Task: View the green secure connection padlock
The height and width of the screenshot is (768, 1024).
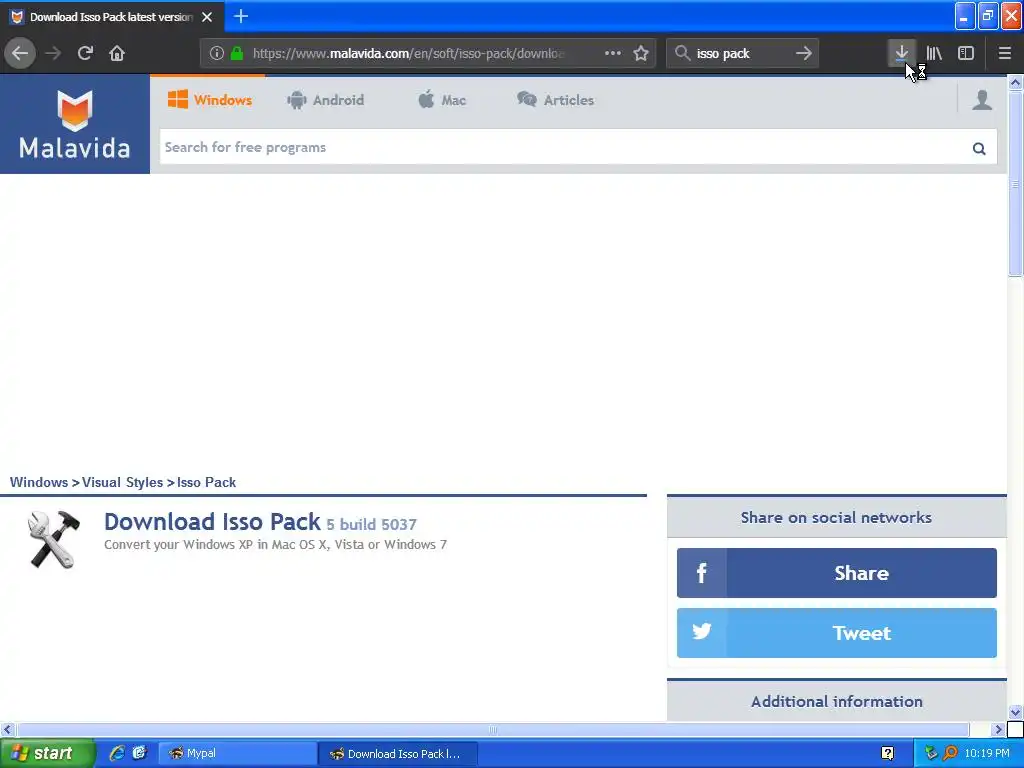Action: point(237,53)
